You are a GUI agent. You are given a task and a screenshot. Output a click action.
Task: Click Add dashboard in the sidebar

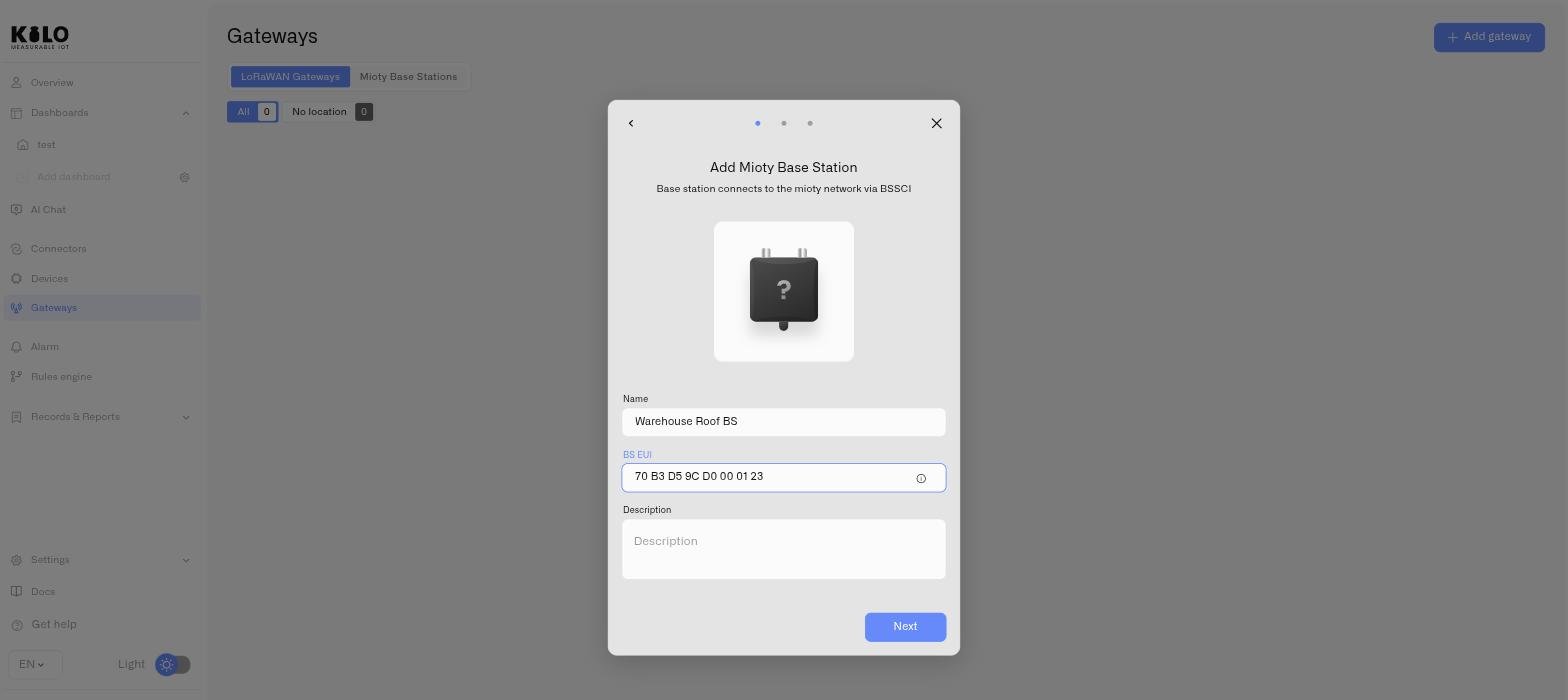point(73,177)
